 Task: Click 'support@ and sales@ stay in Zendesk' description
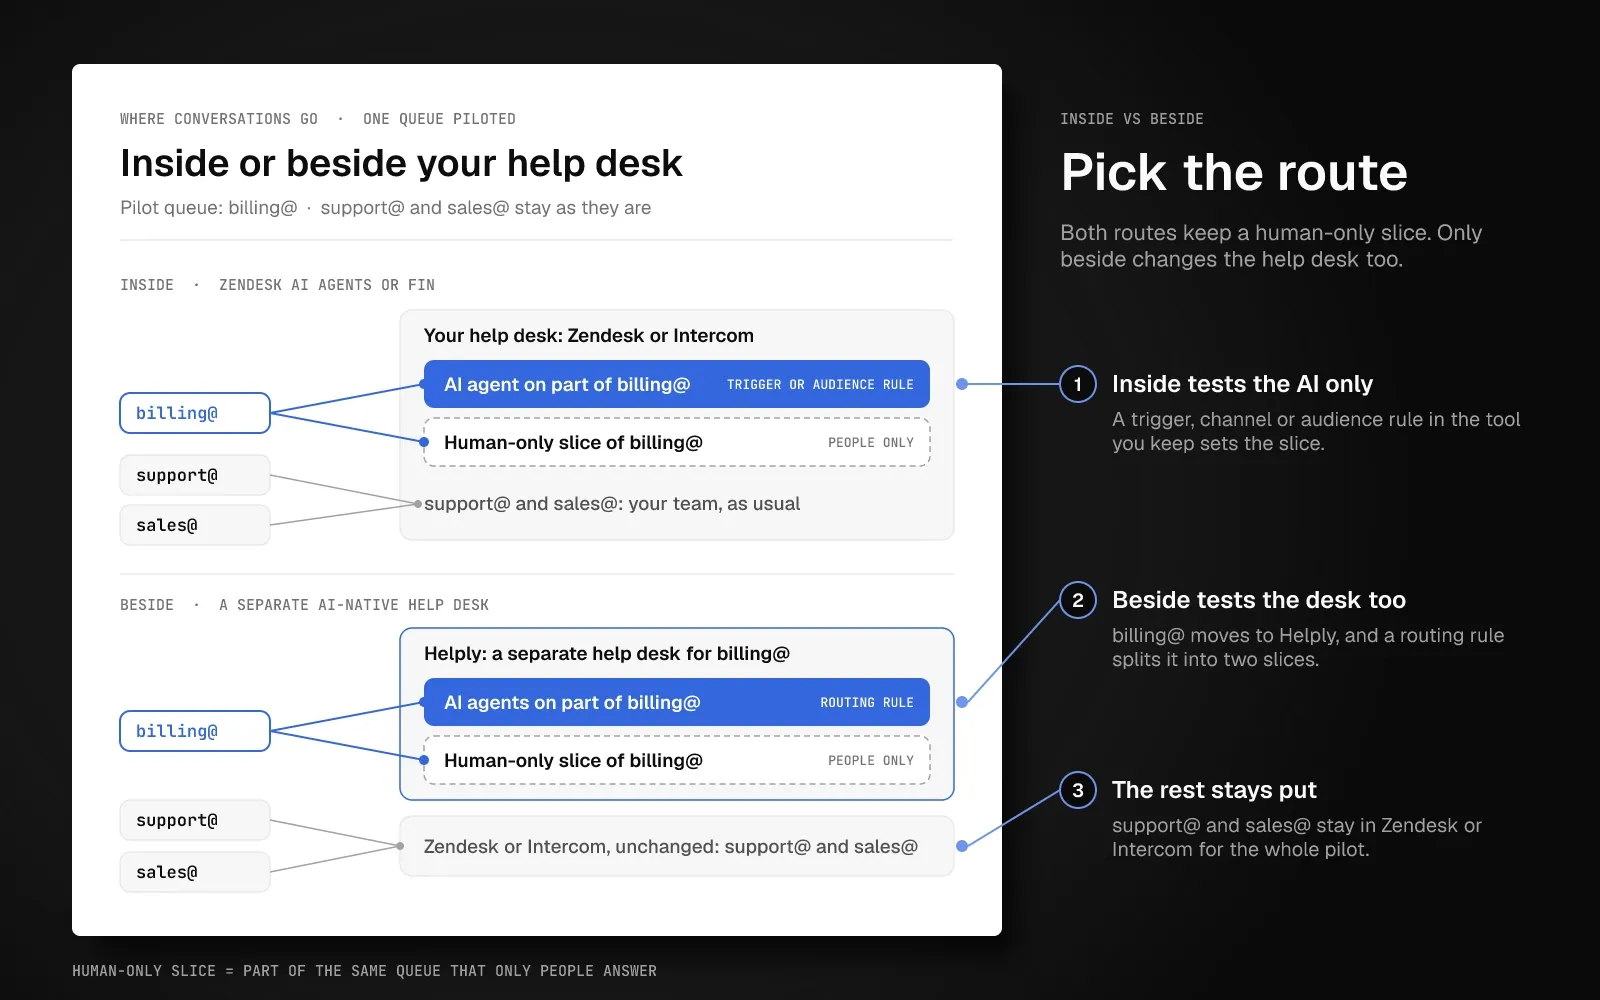[x=1297, y=837]
